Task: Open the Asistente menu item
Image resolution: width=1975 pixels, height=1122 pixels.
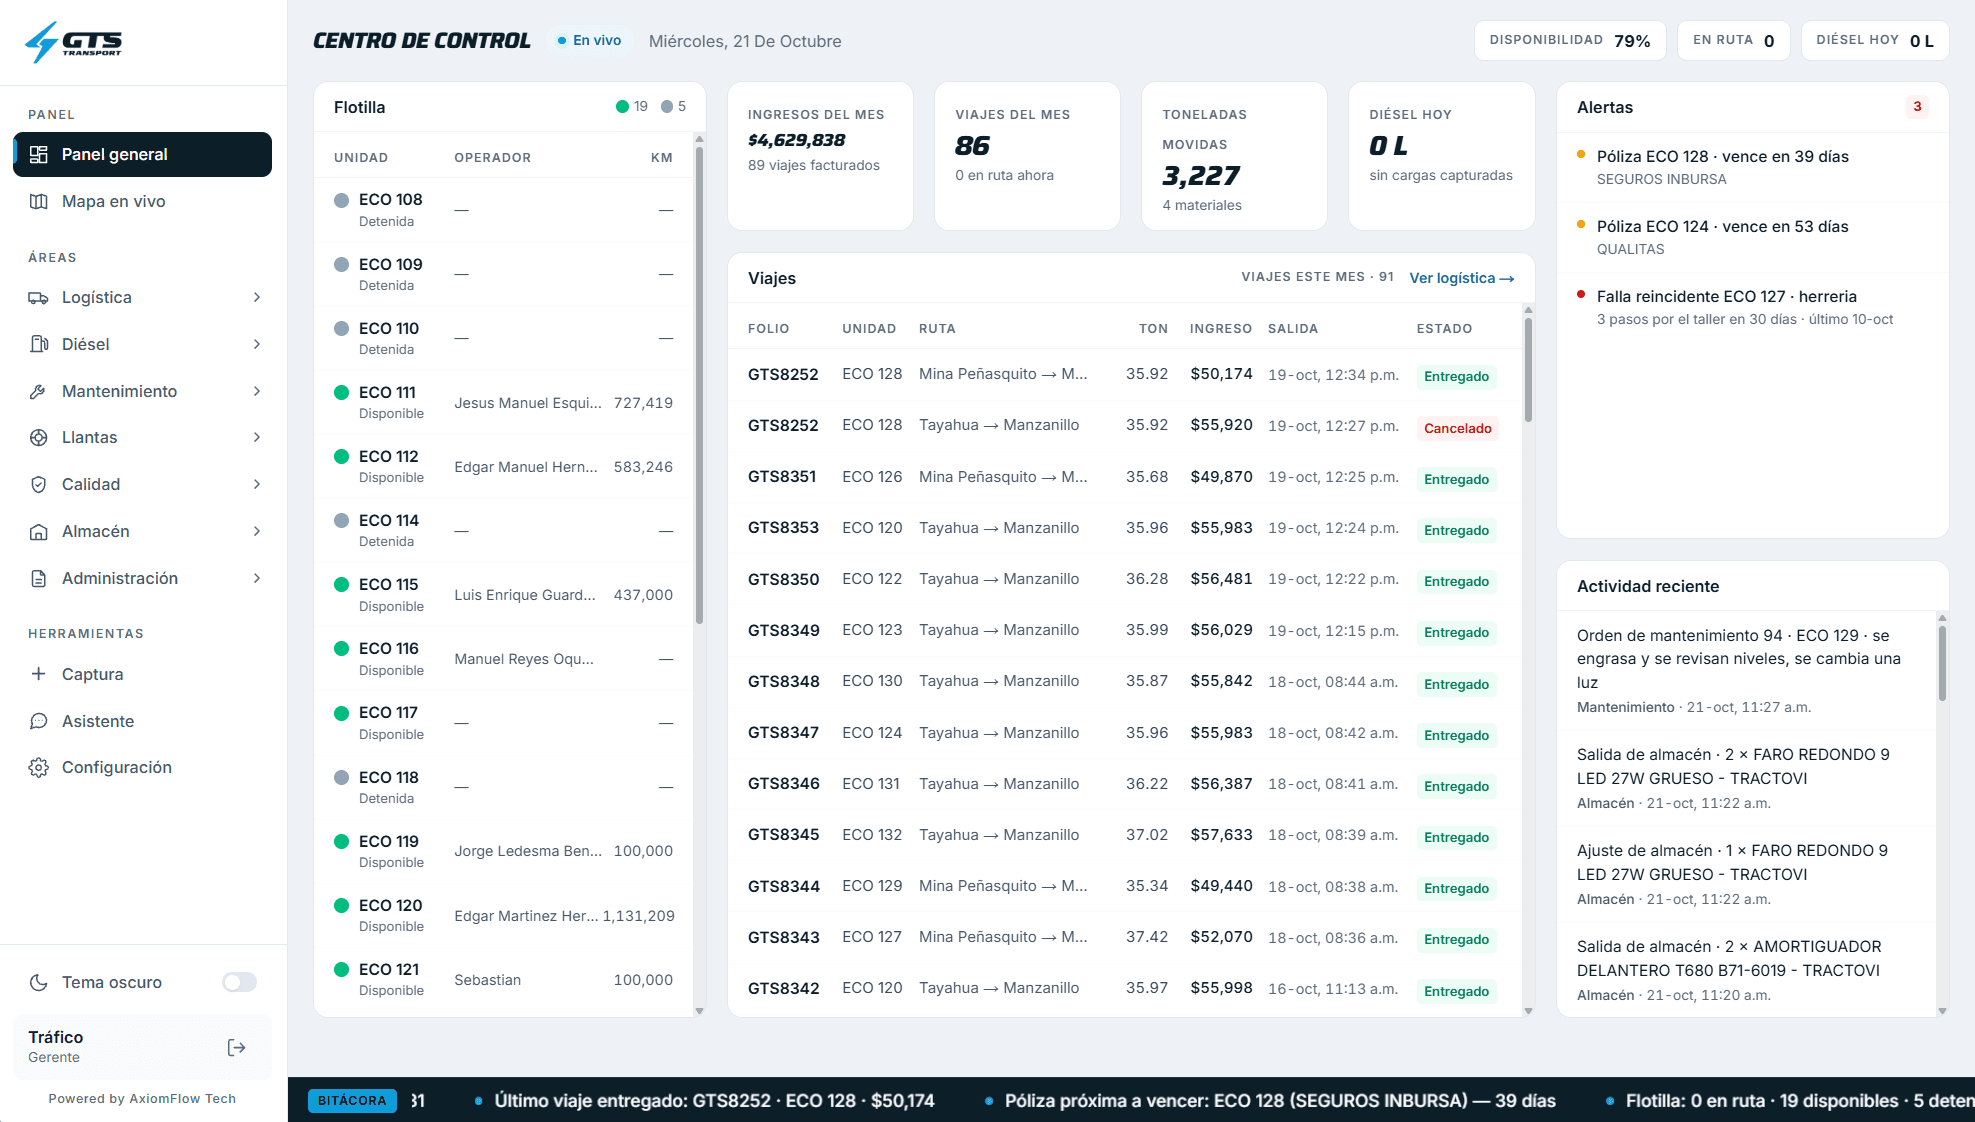Action: [142, 721]
